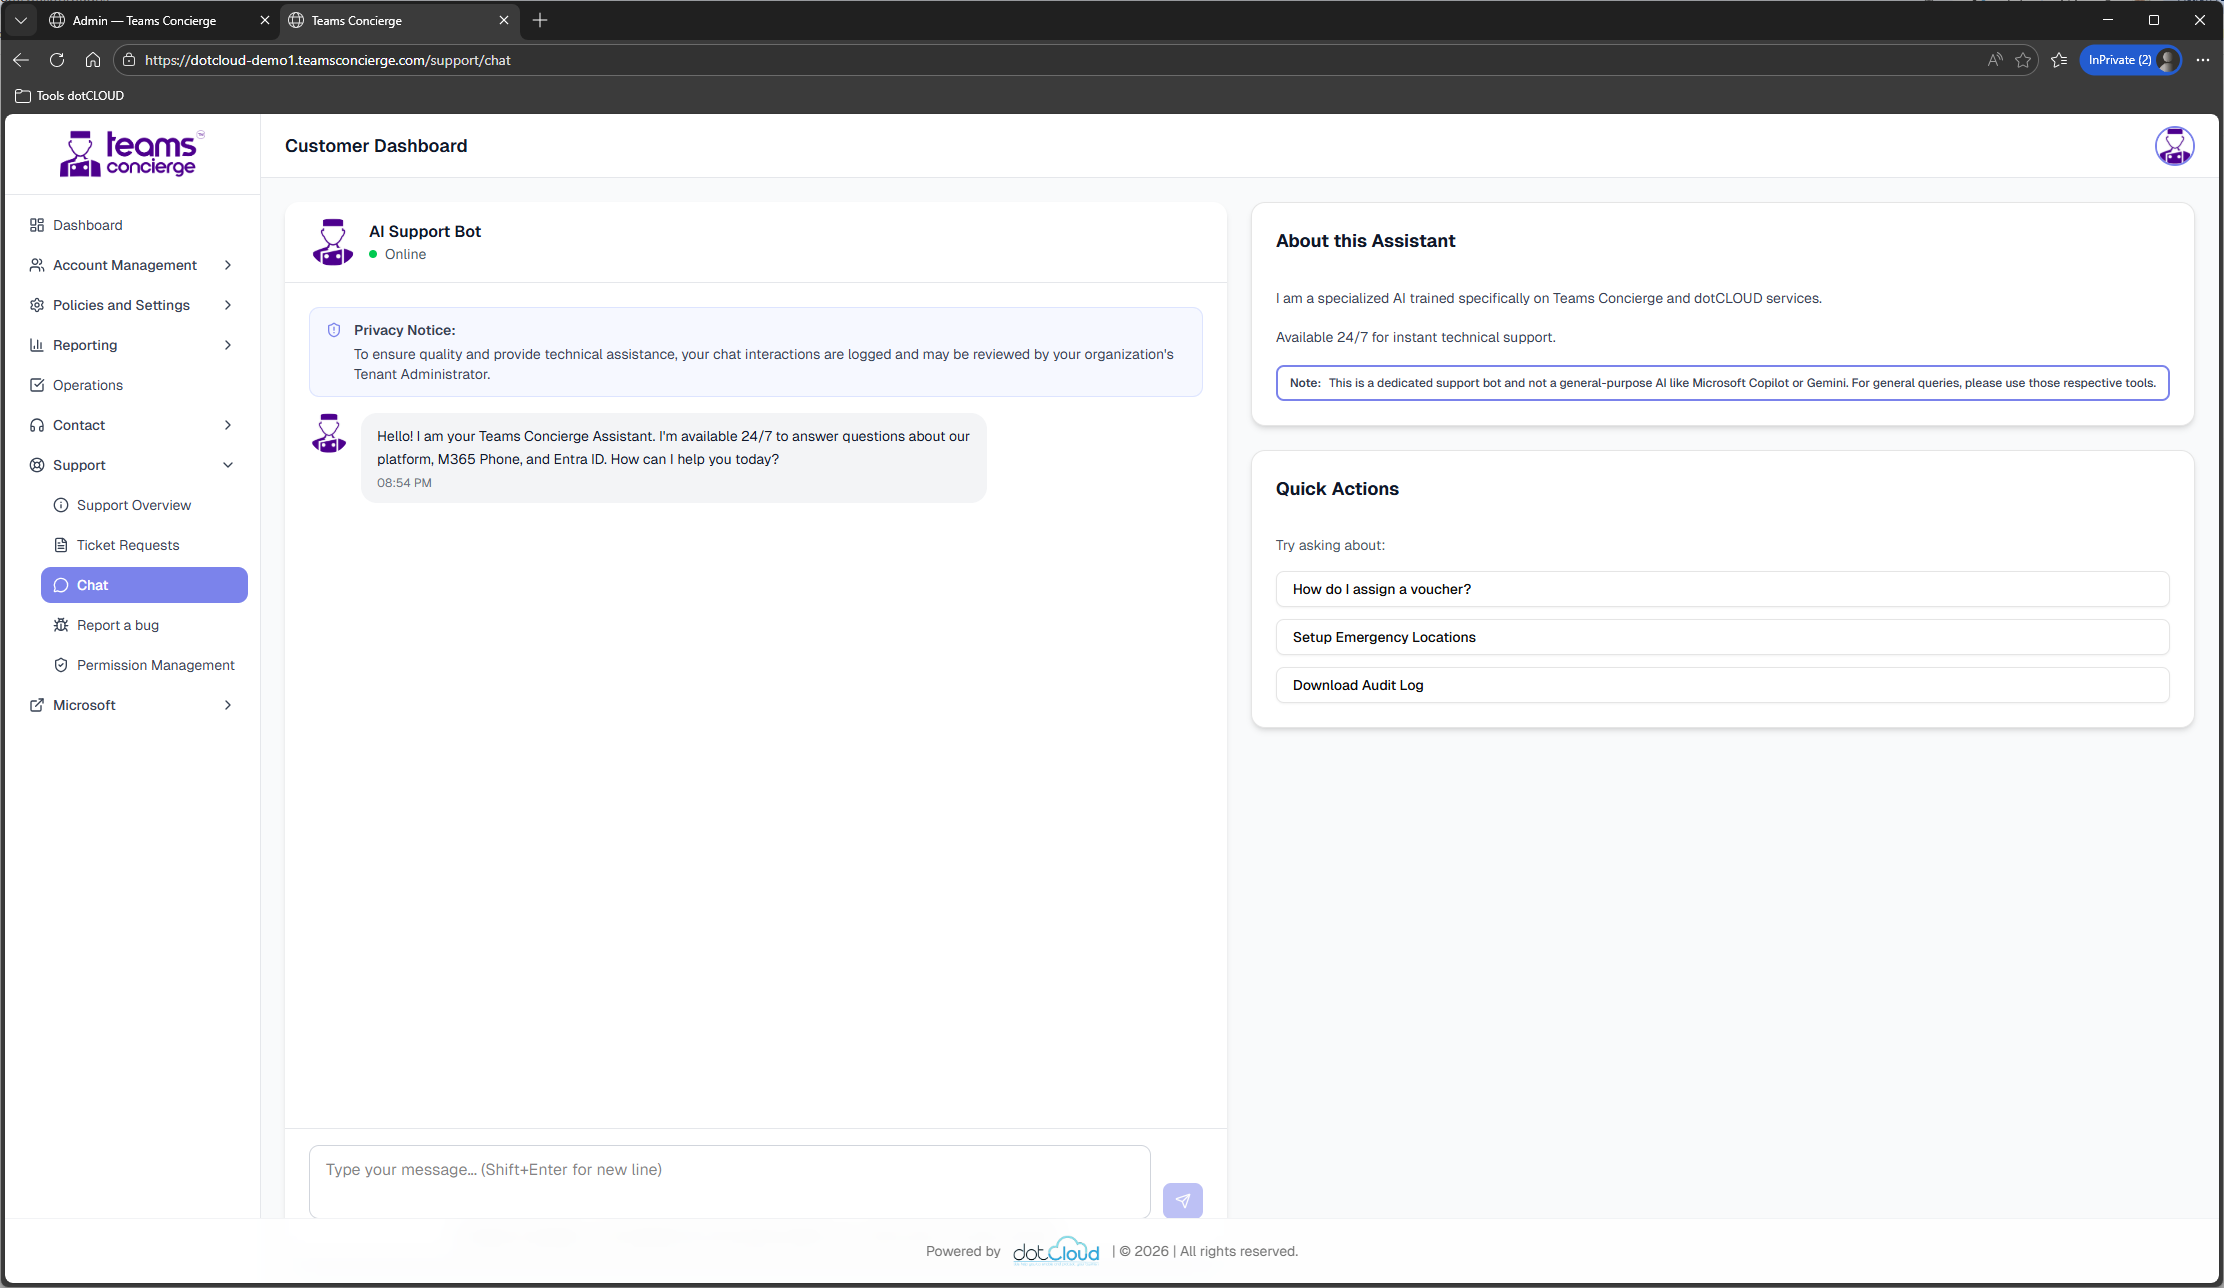This screenshot has height=1288, width=2224.
Task: Go to browser home icon
Action: click(93, 60)
